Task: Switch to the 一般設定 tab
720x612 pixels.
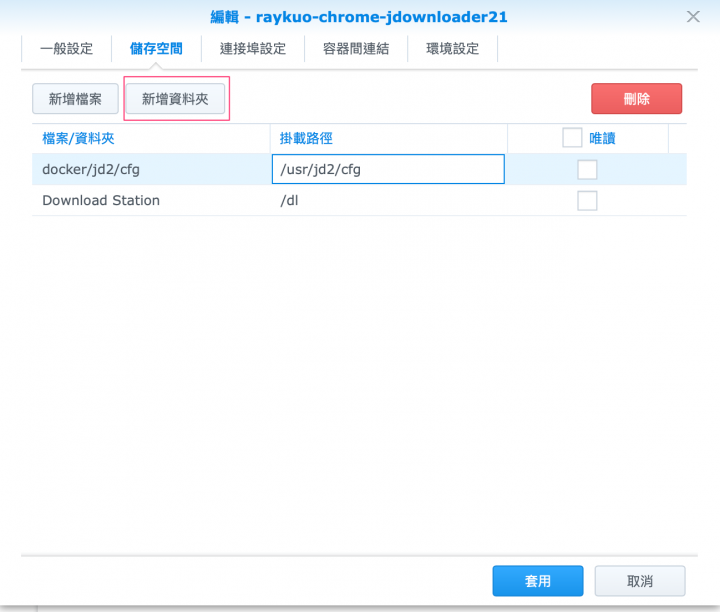Action: (x=67, y=48)
